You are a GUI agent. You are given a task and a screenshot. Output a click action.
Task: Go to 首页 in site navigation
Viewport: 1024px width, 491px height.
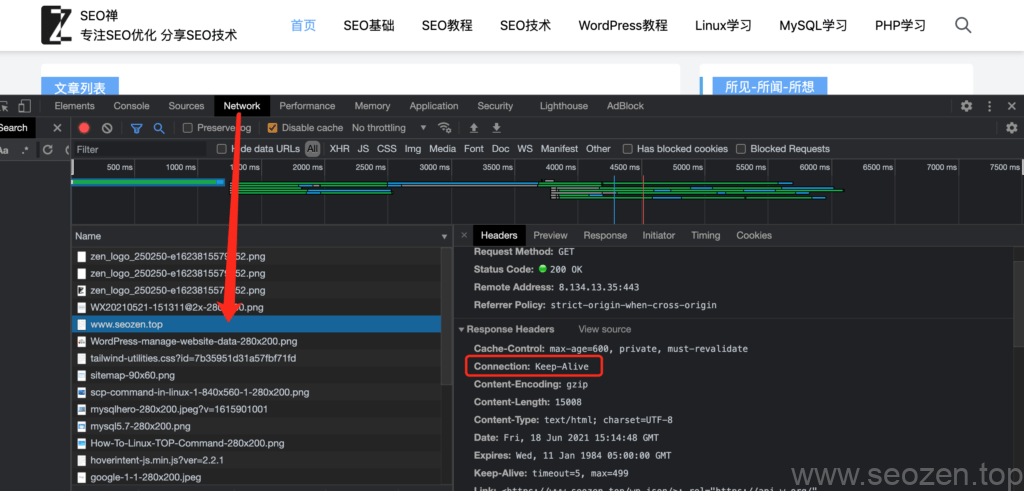coord(303,25)
